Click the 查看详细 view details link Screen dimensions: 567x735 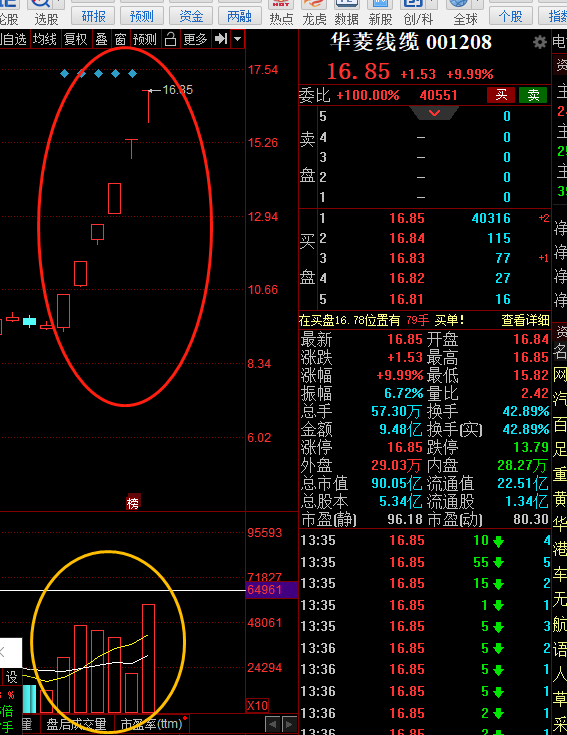pyautogui.click(x=525, y=320)
